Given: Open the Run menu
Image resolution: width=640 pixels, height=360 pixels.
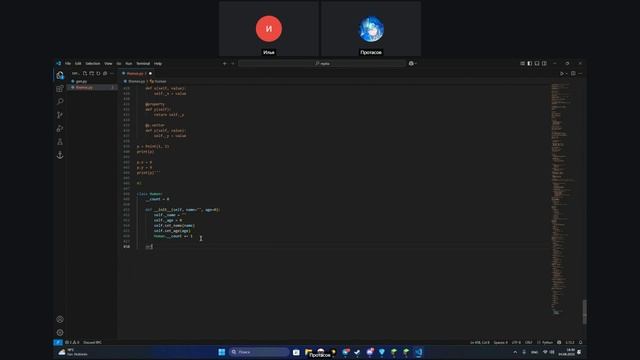Looking at the screenshot, I should coord(129,63).
